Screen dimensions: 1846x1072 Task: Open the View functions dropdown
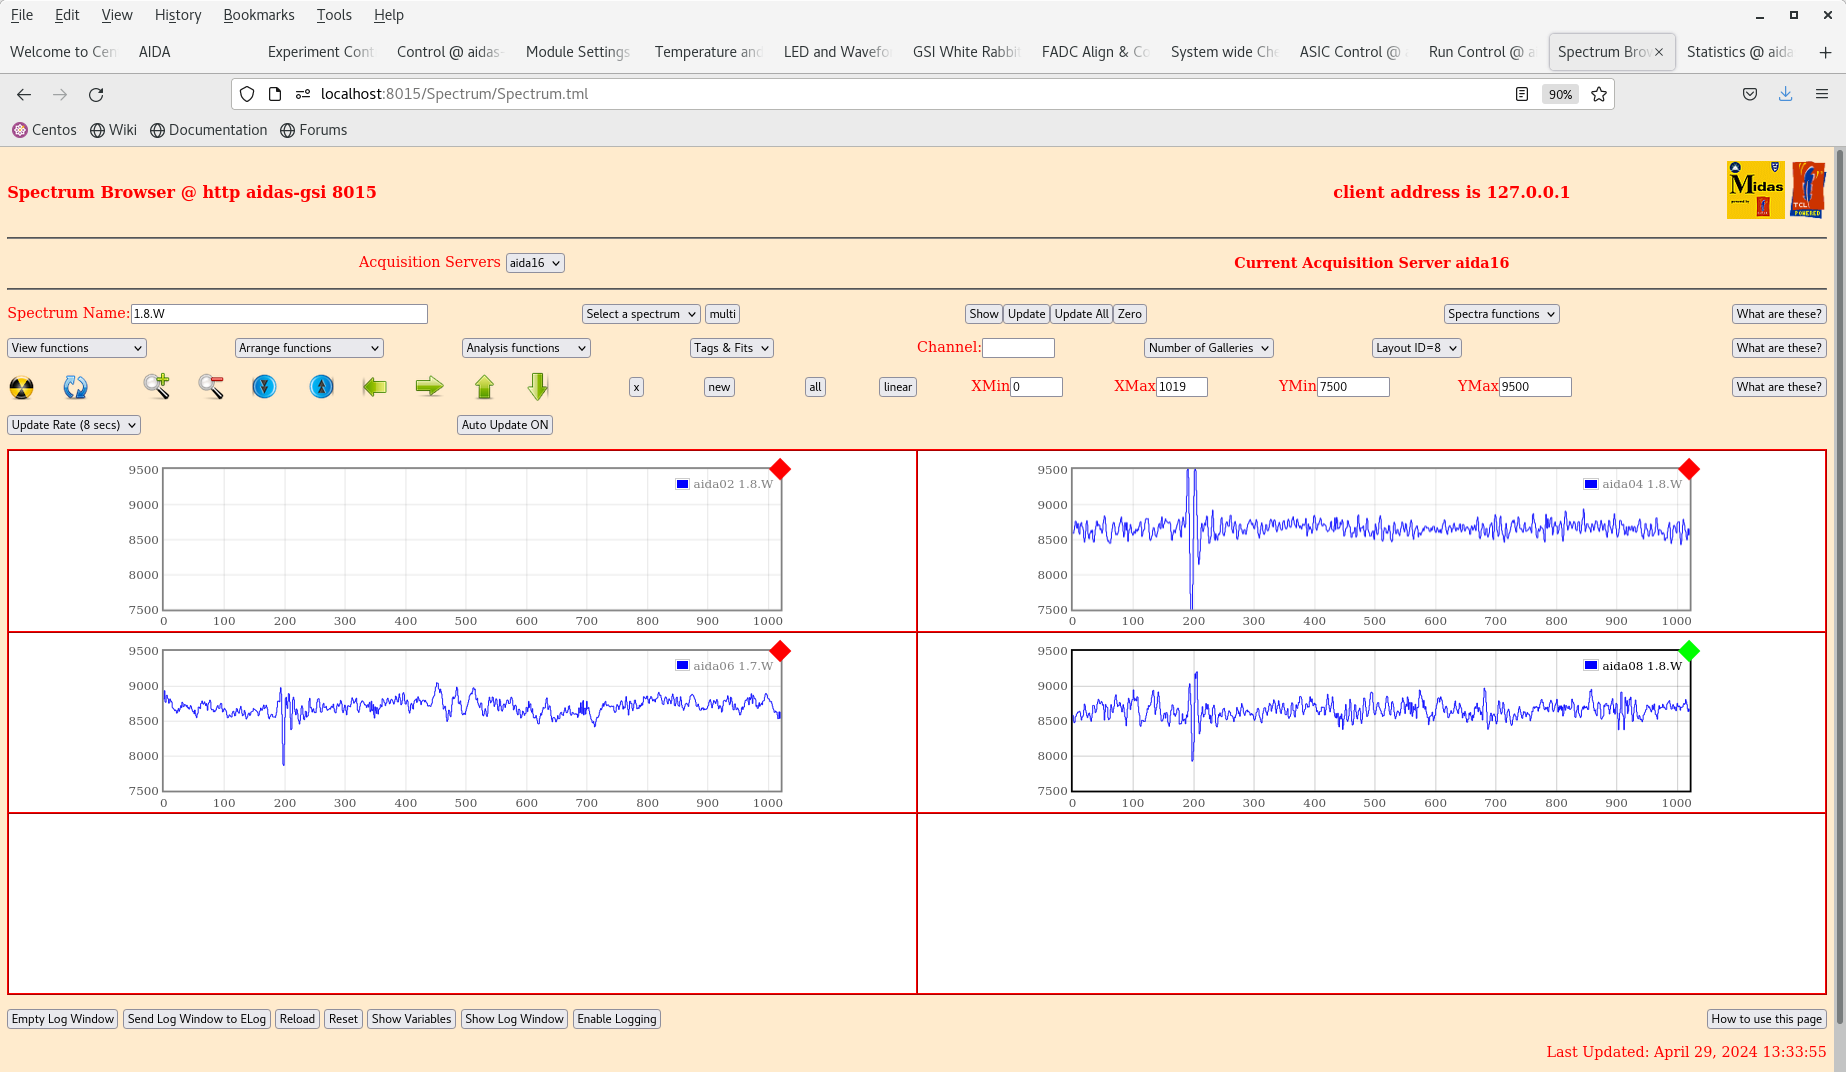coord(77,348)
